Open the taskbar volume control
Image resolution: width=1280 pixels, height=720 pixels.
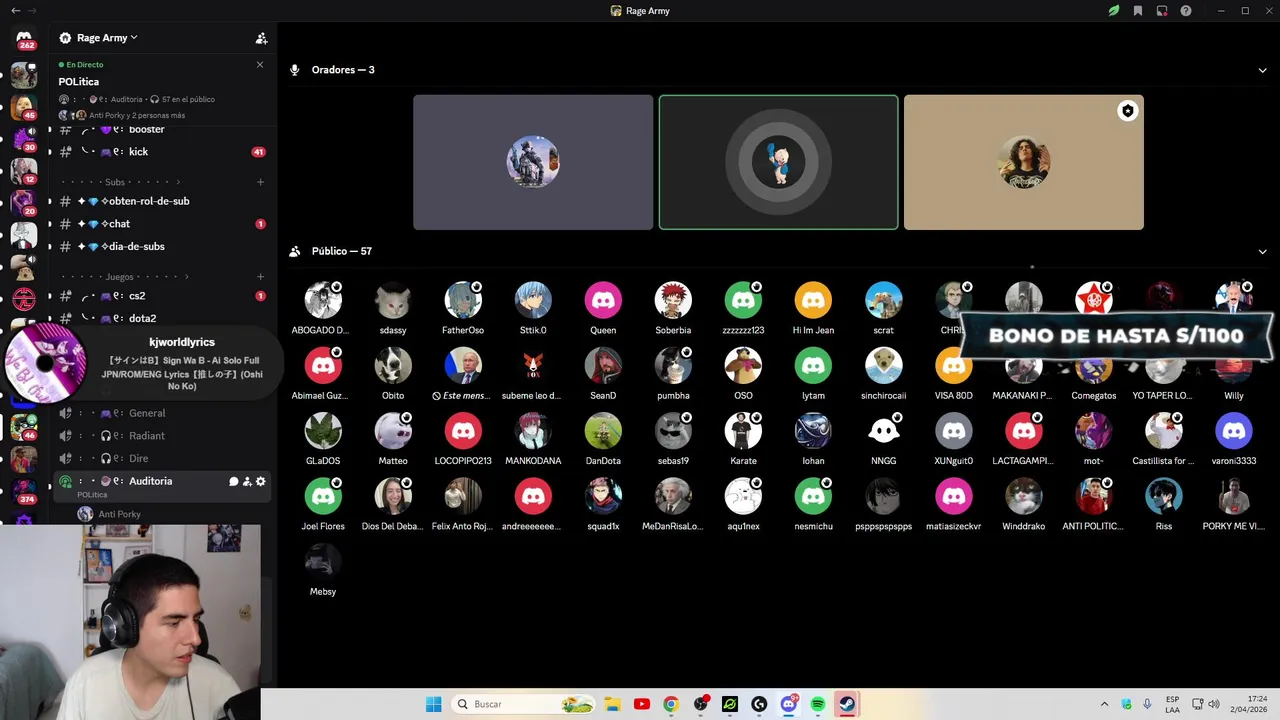1213,704
